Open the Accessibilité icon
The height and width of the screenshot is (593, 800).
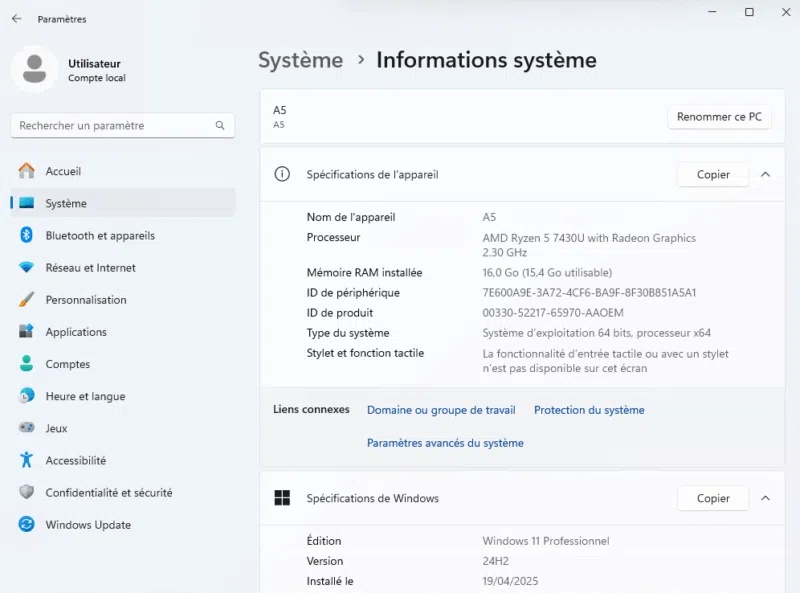pyautogui.click(x=27, y=461)
